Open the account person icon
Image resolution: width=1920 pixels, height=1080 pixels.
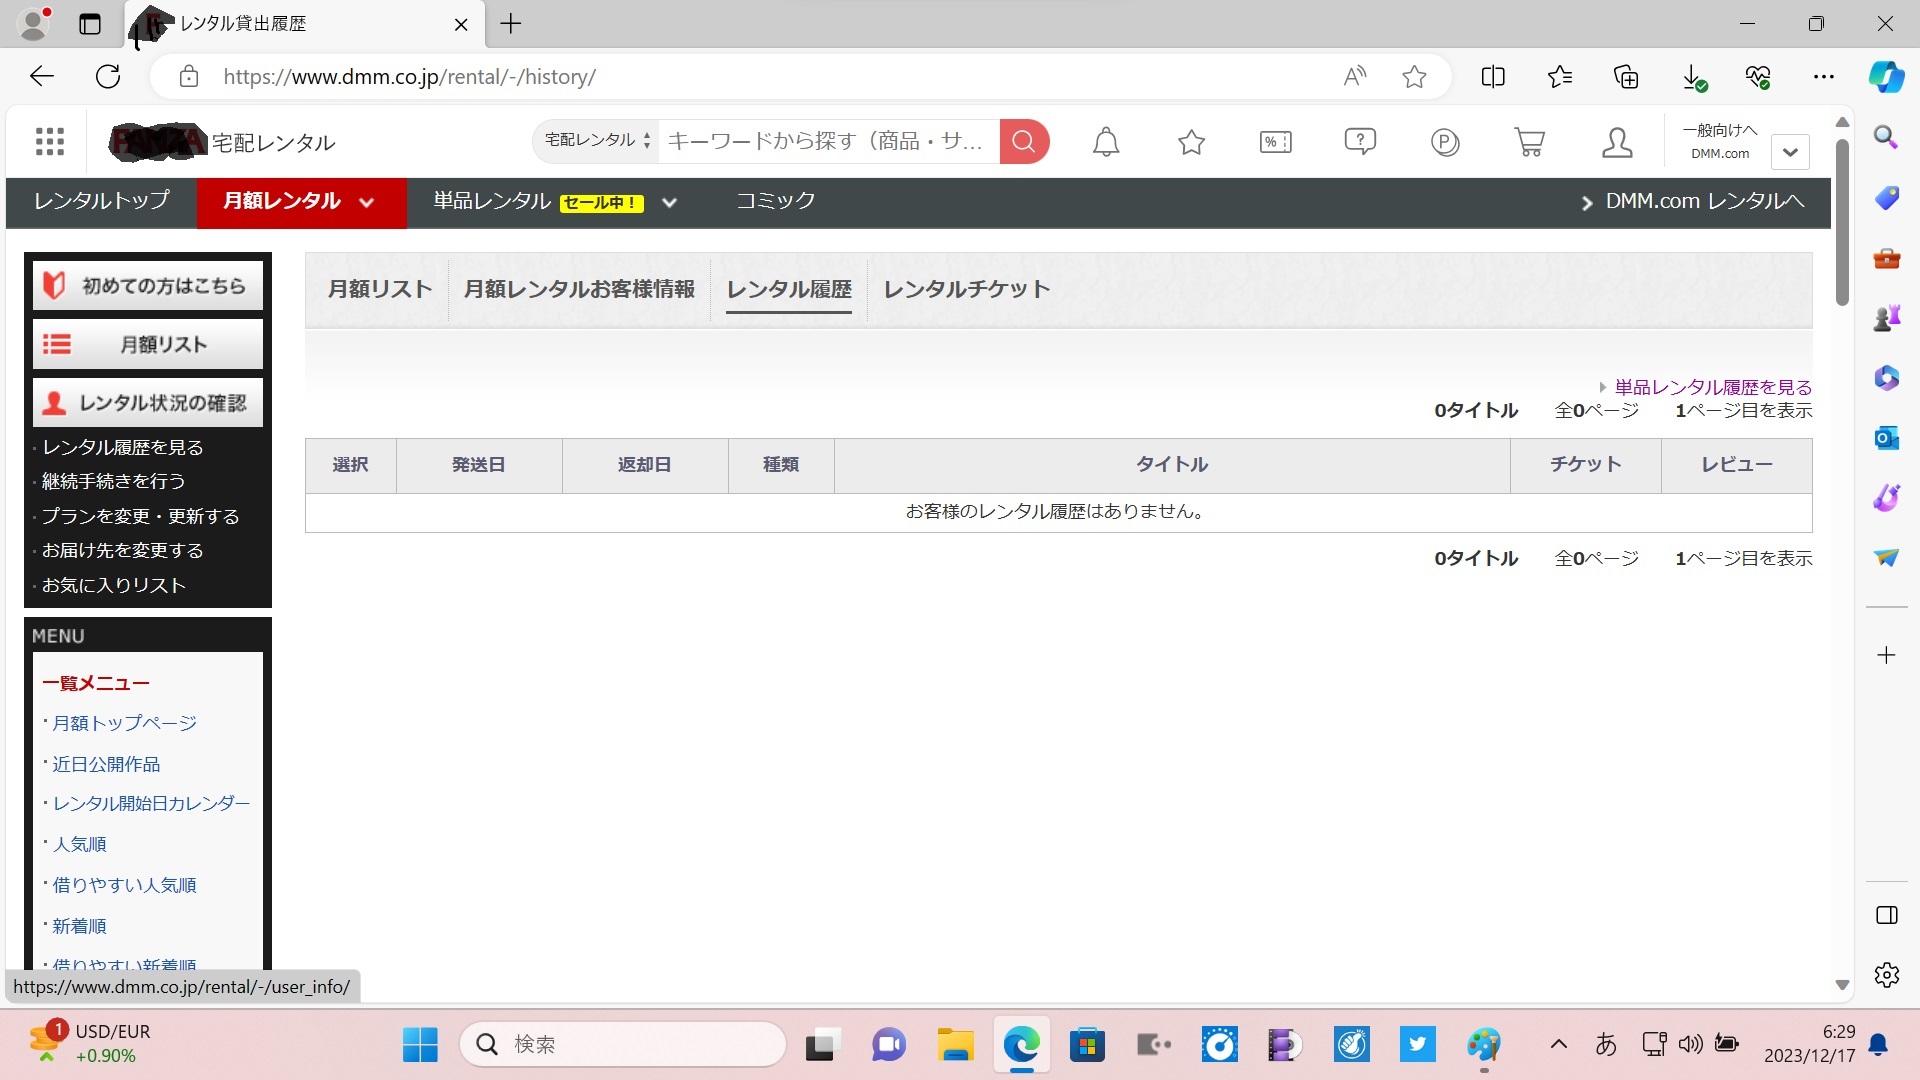coord(1616,141)
